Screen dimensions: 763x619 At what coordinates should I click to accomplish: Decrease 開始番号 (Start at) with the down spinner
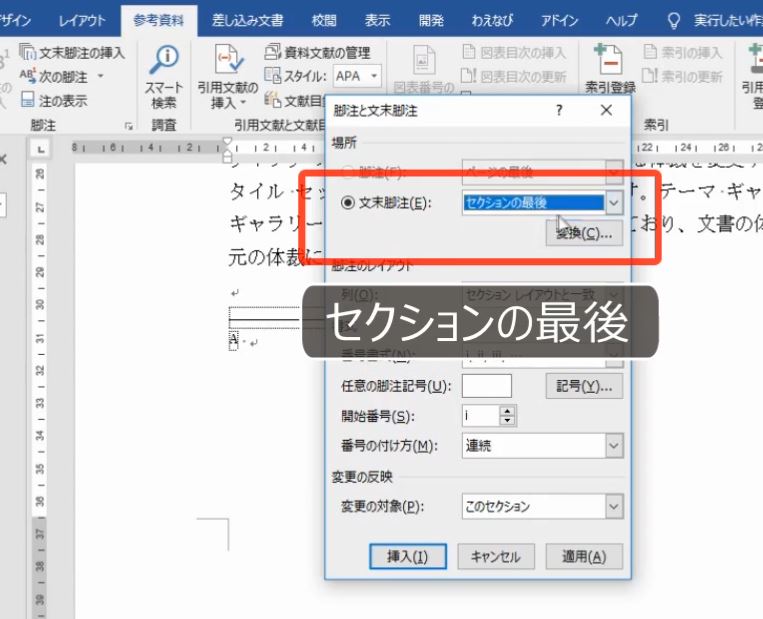point(508,421)
